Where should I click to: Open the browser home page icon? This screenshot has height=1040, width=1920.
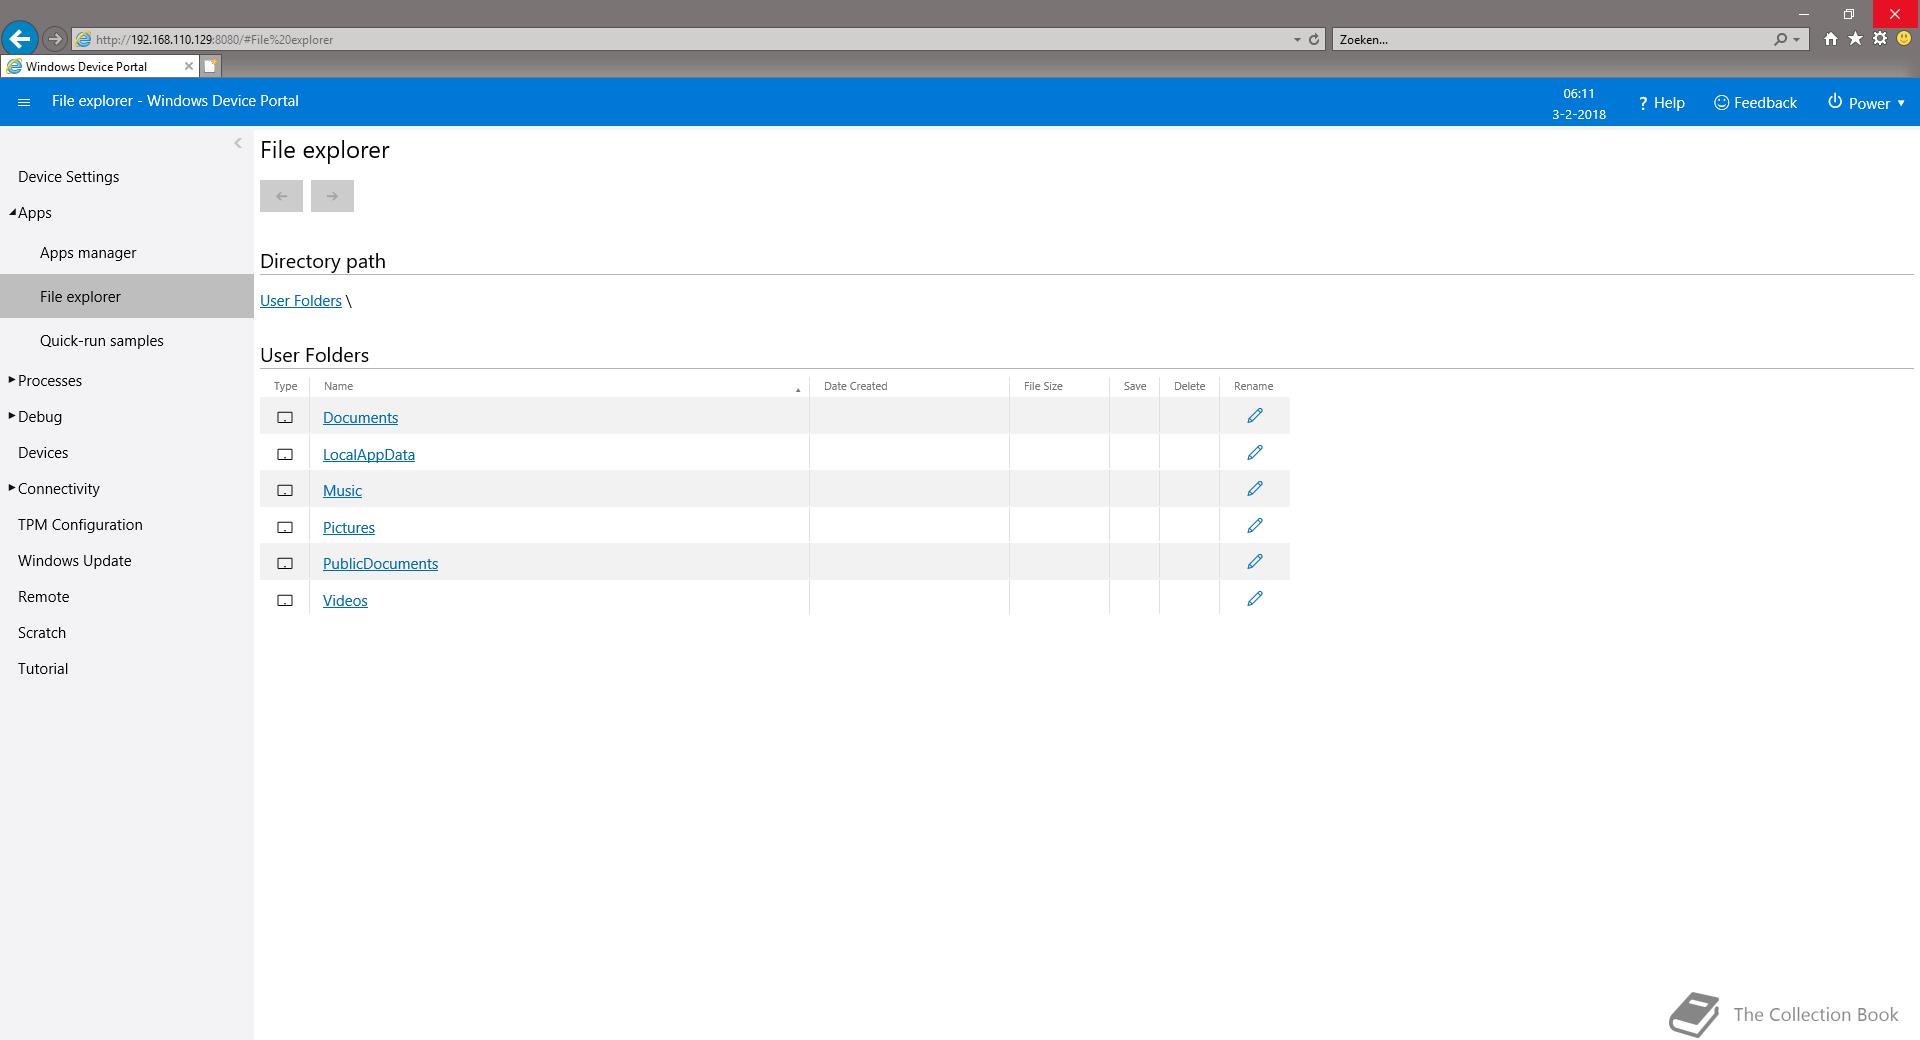[x=1830, y=39]
